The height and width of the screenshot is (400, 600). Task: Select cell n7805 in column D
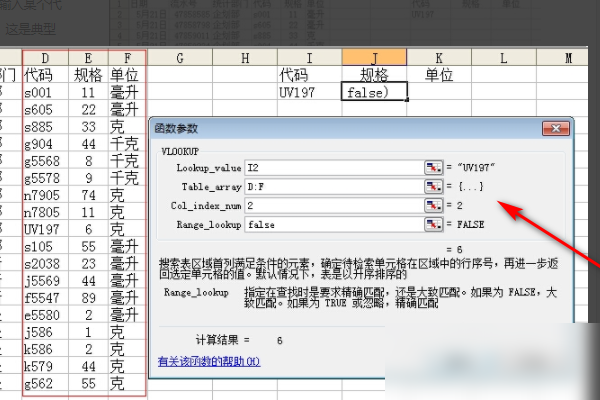coord(45,212)
